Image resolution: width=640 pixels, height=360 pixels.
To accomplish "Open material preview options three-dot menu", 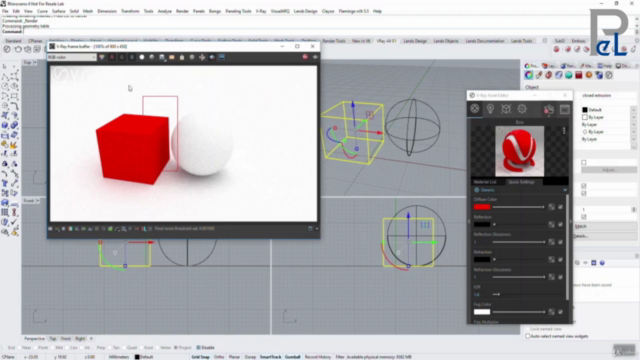I will (564, 131).
